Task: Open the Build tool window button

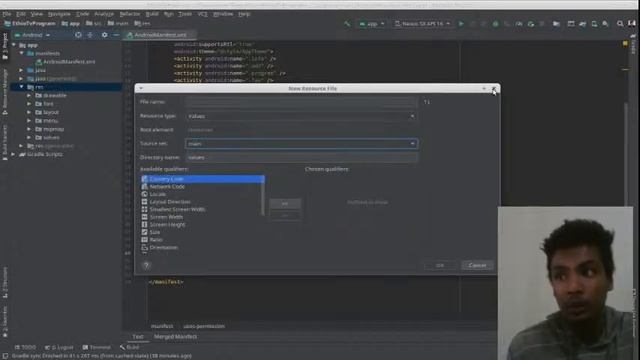Action: tap(129, 347)
